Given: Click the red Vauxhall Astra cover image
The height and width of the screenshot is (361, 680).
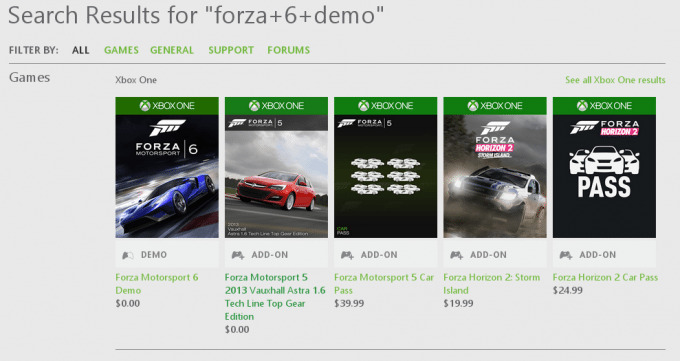Looking at the screenshot, I should 276,176.
